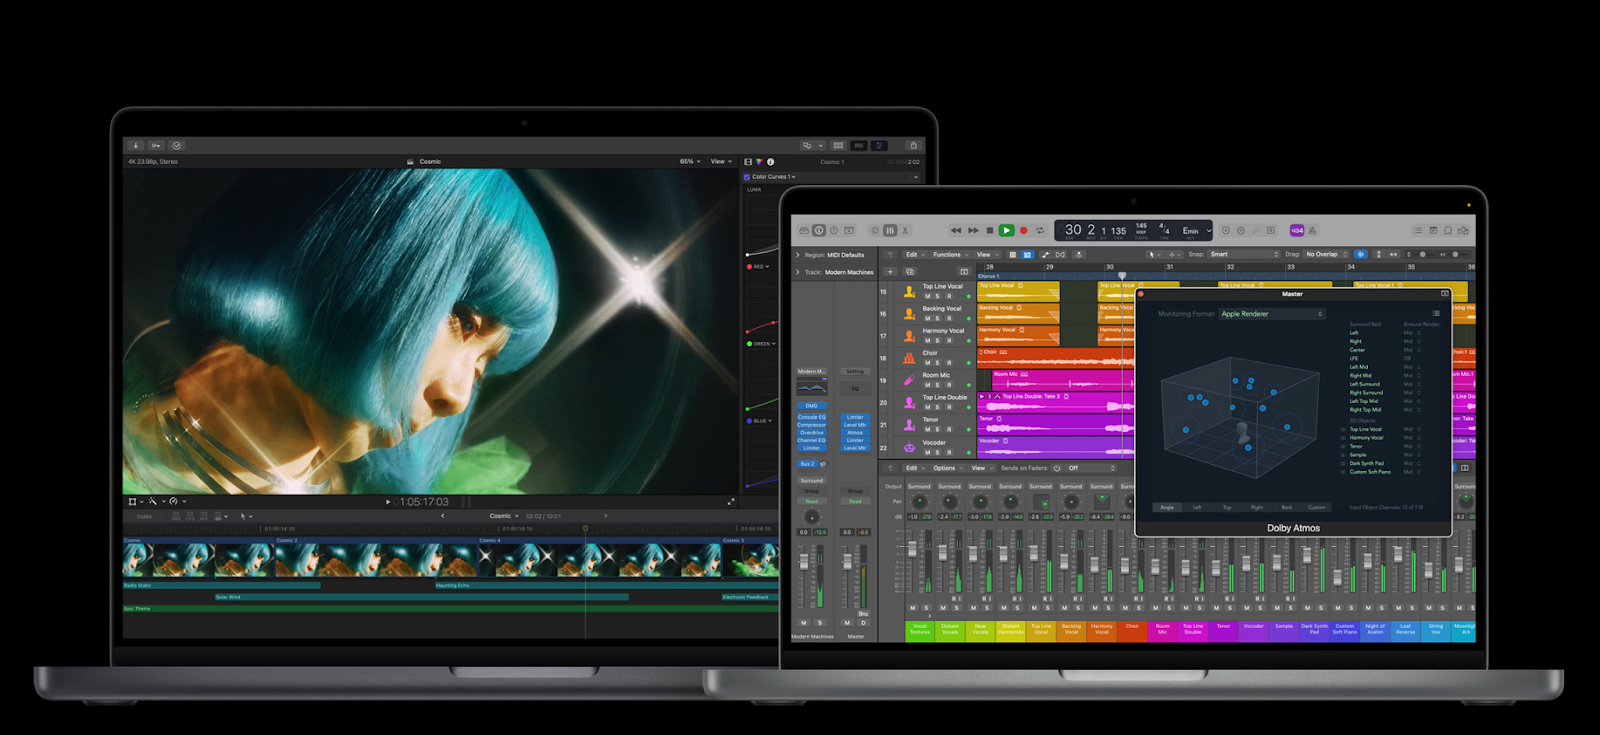Image resolution: width=1600 pixels, height=735 pixels.
Task: Open the Emin key signature dropdown
Action: 1195,231
